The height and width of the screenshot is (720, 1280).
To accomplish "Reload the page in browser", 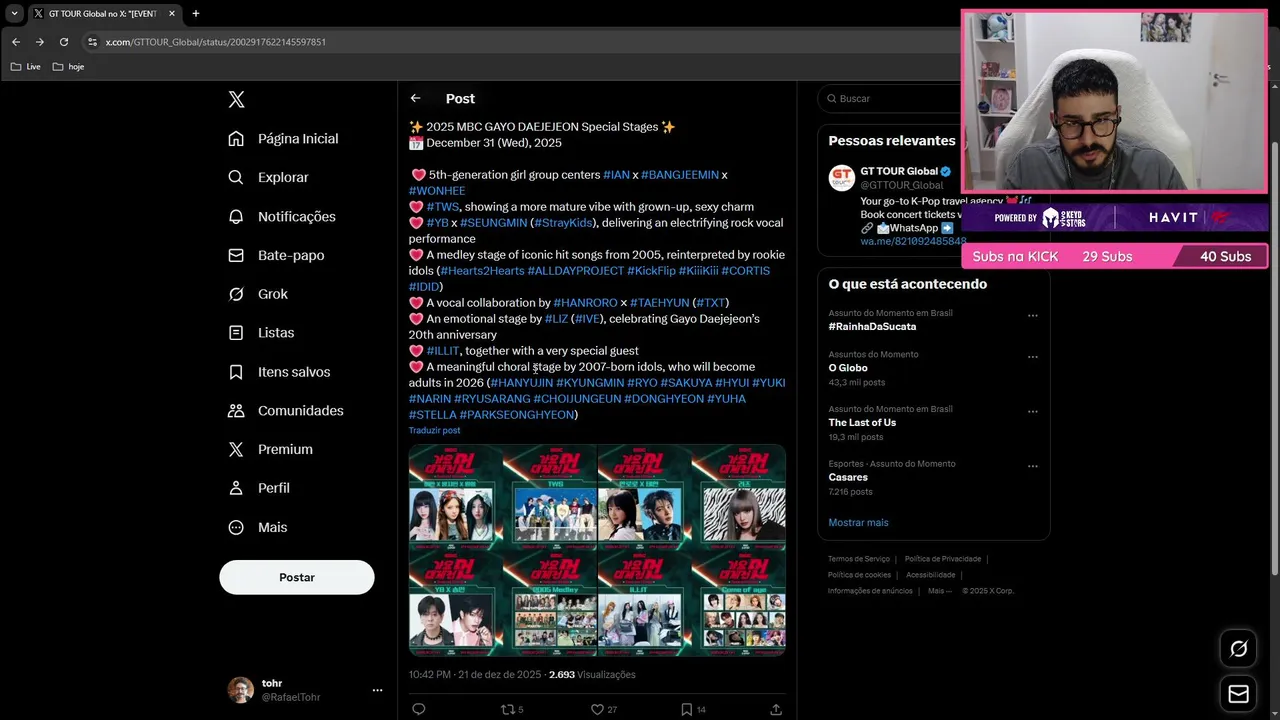I will [64, 42].
